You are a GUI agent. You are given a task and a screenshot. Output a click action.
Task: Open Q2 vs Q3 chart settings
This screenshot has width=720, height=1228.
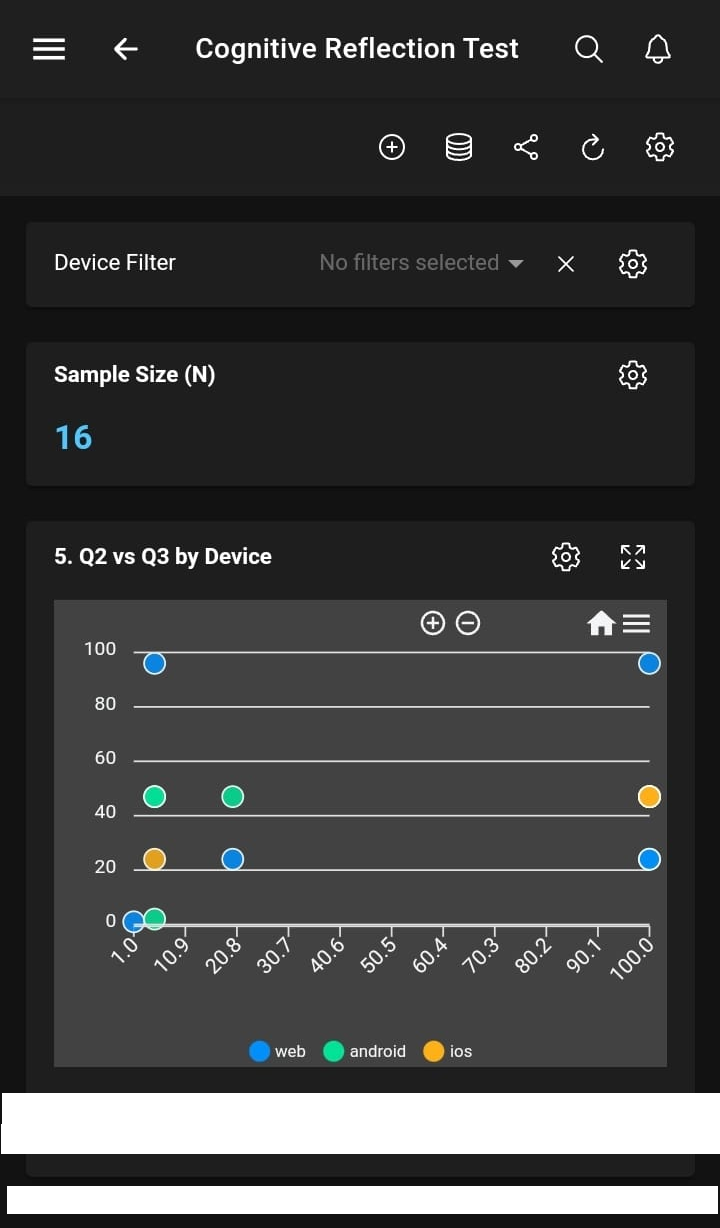coord(566,557)
